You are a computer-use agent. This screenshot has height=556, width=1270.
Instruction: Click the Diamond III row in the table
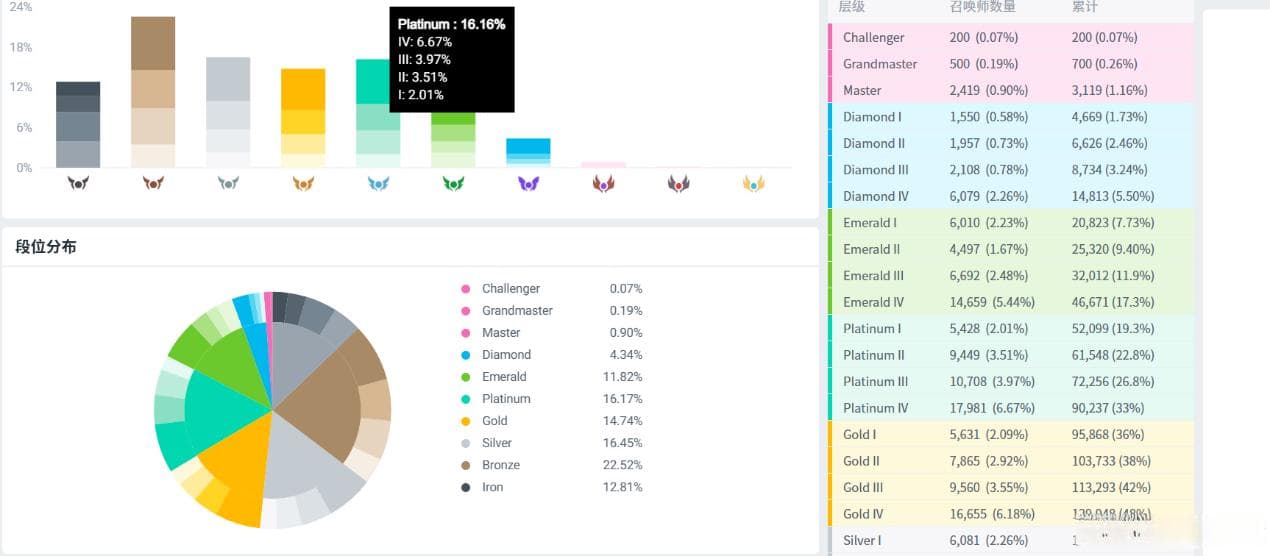click(1011, 170)
